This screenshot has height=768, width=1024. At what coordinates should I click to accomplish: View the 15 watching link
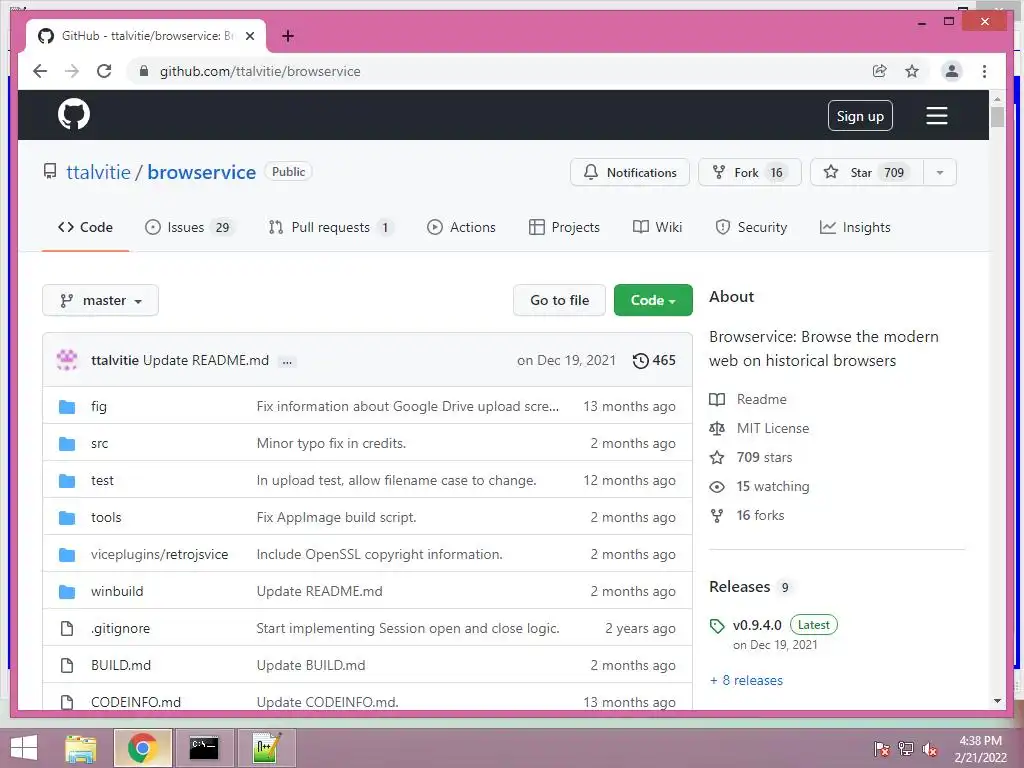coord(773,487)
